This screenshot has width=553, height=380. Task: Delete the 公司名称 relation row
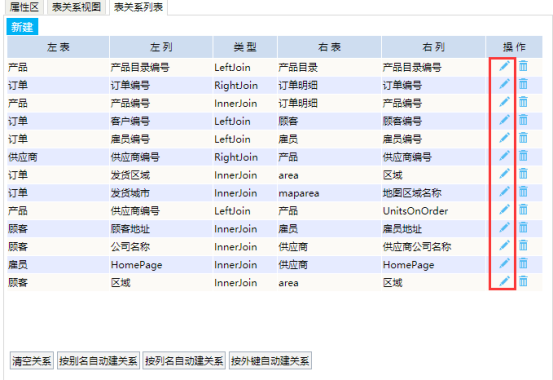click(523, 245)
